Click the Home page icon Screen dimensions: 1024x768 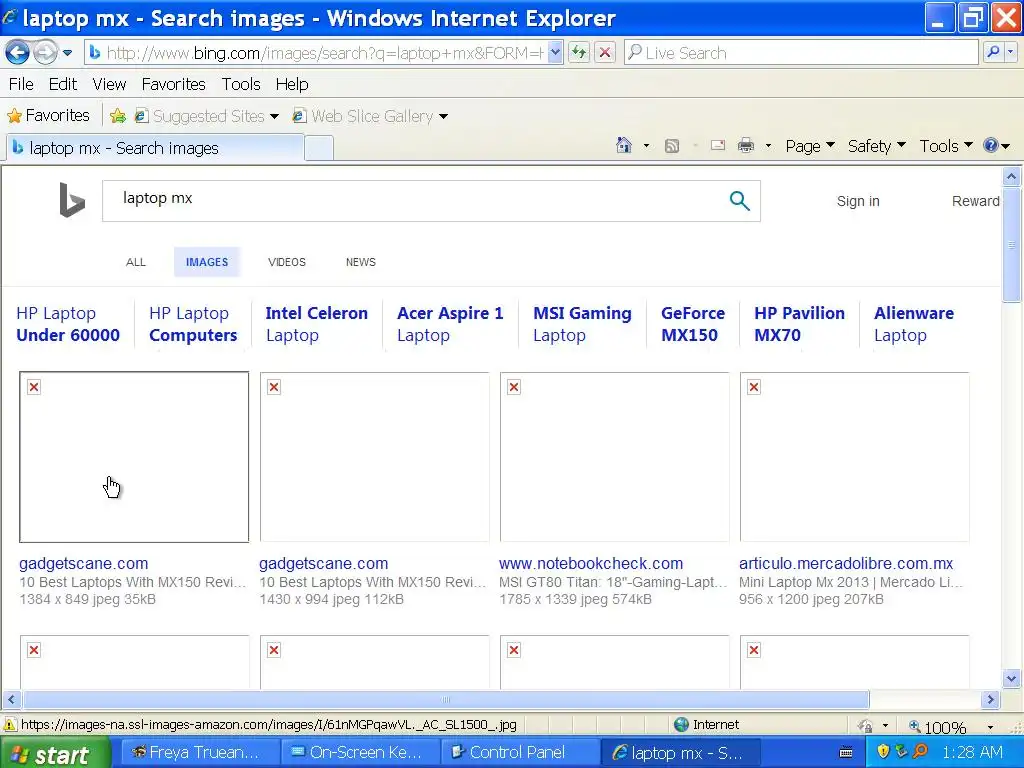click(624, 146)
